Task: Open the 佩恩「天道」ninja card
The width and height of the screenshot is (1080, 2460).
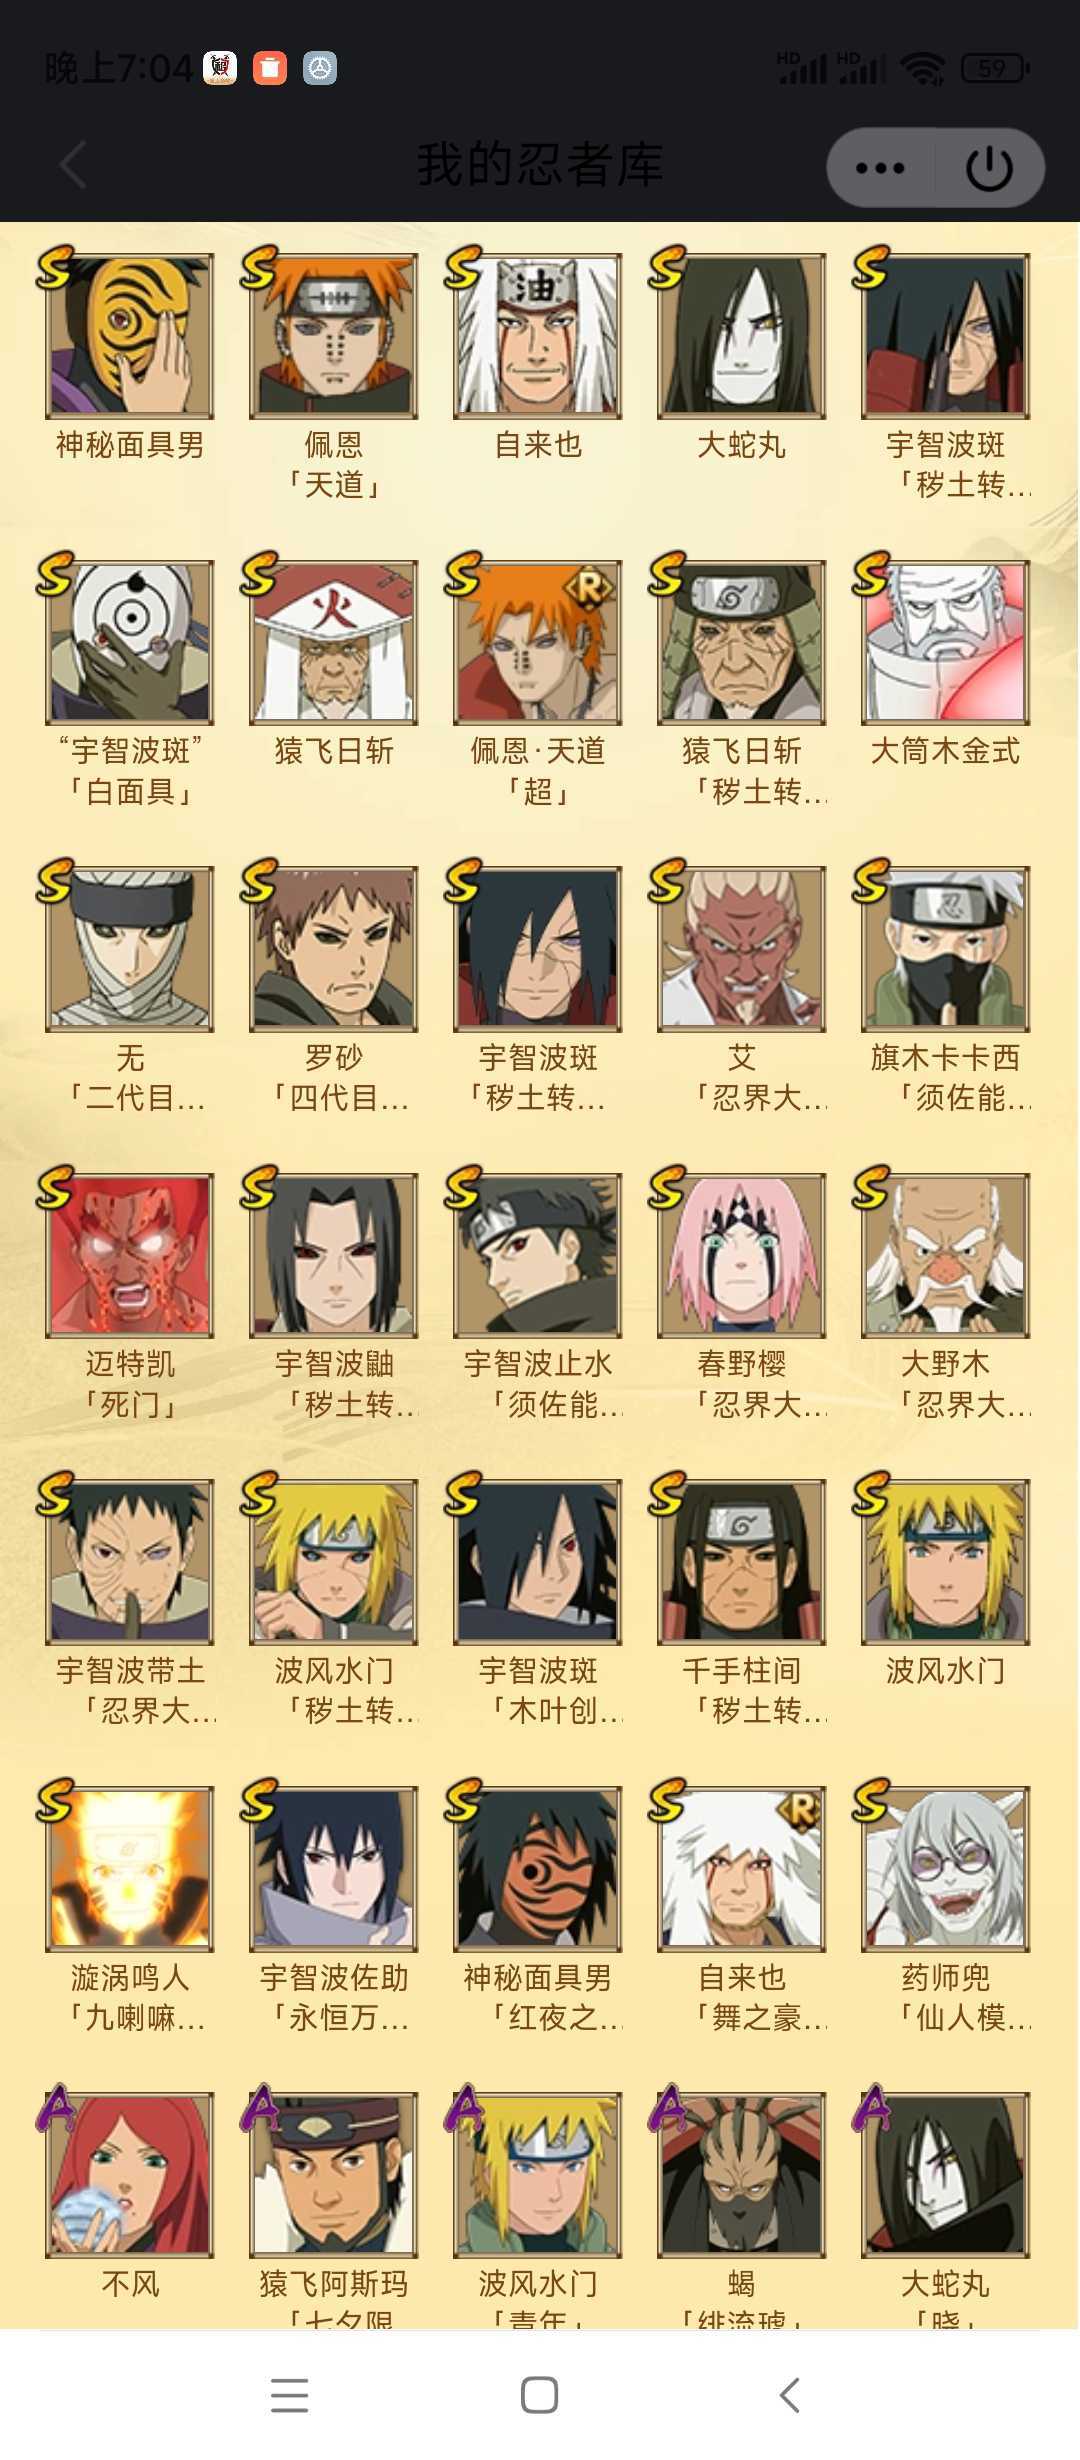Action: [334, 336]
